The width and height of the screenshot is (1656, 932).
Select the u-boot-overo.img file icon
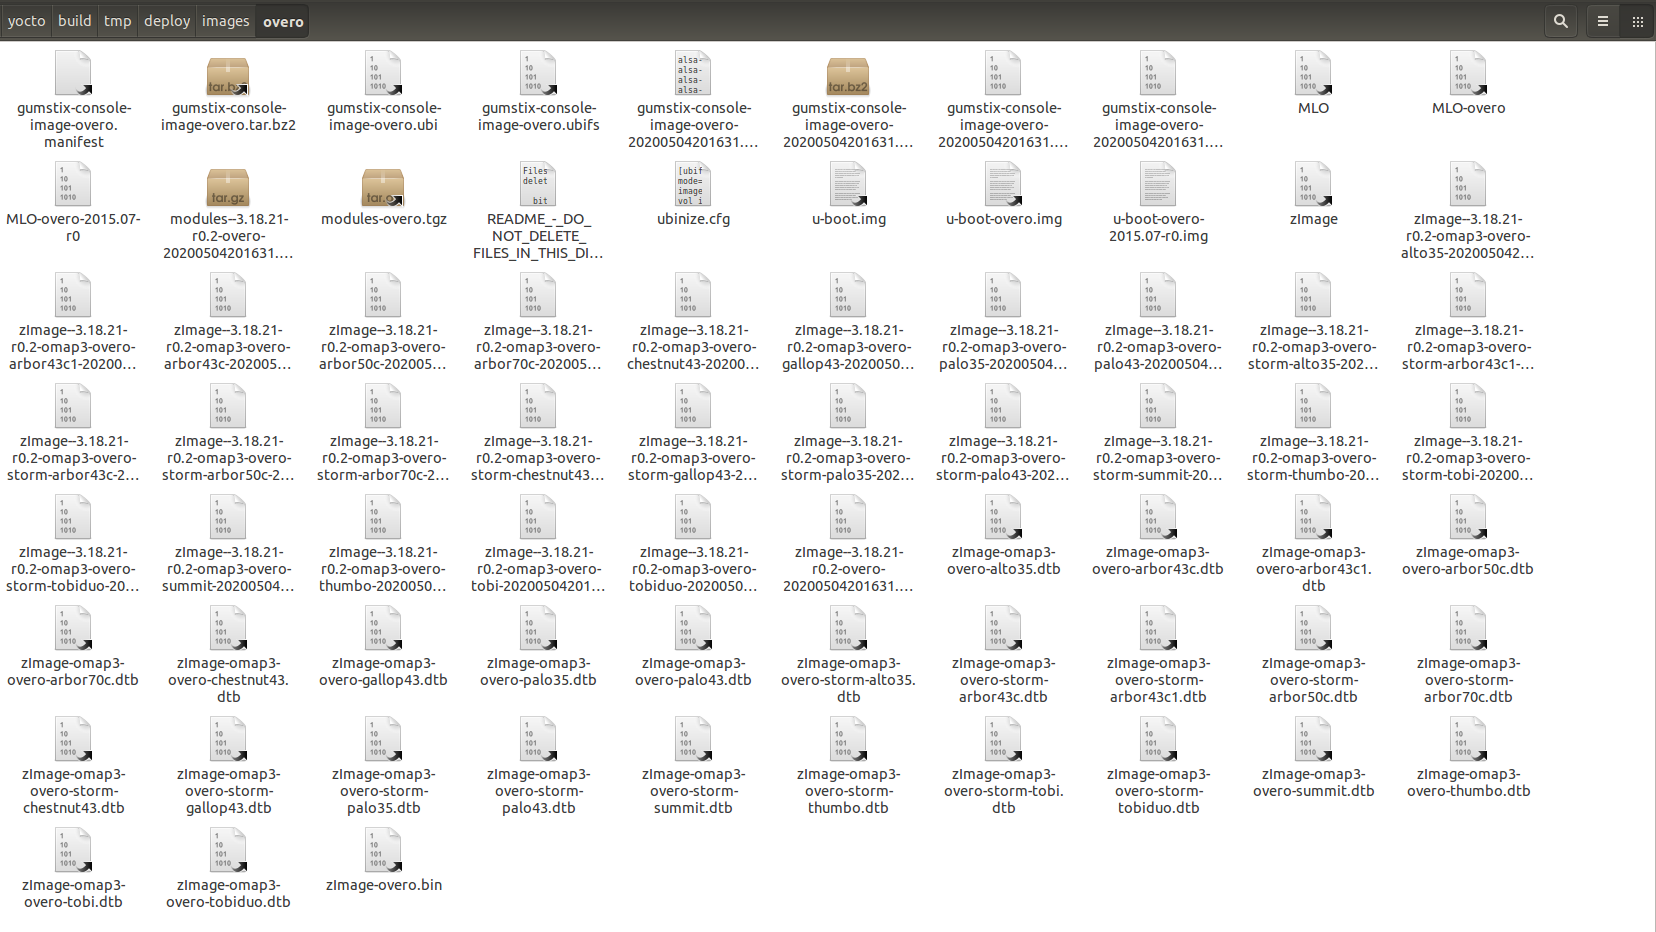[x=1003, y=185]
